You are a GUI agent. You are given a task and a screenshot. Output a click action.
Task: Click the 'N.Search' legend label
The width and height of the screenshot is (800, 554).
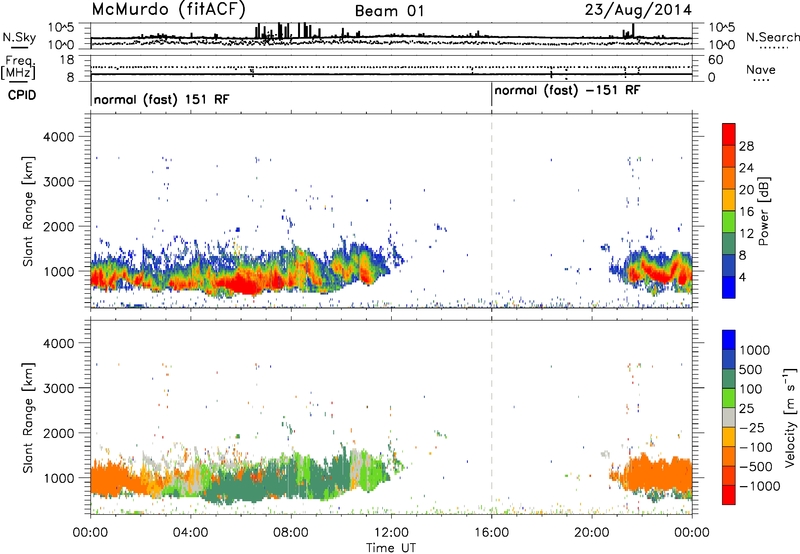click(x=772, y=37)
